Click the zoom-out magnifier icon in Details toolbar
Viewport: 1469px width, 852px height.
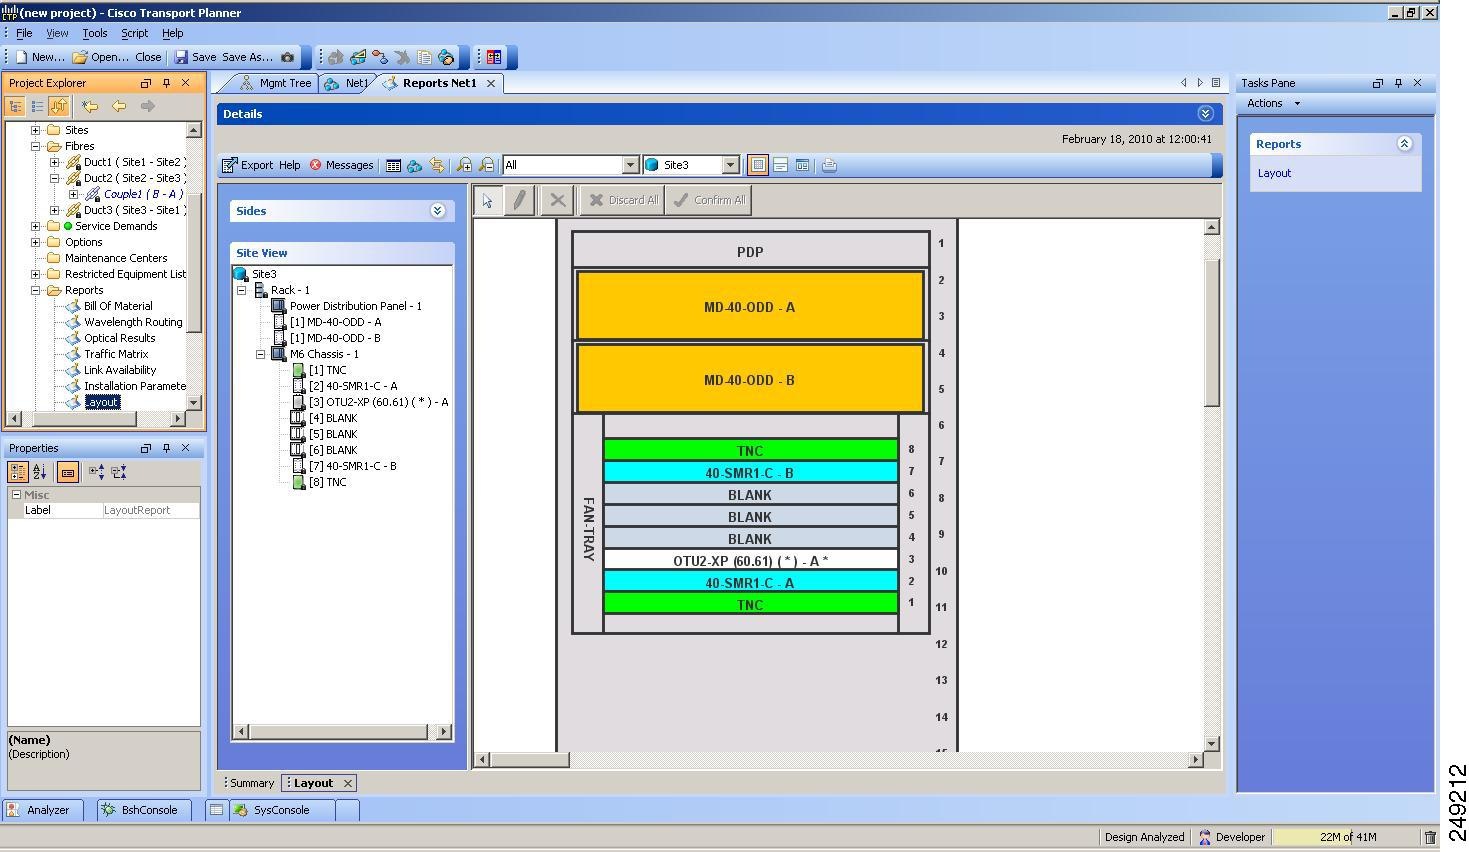tap(486, 165)
